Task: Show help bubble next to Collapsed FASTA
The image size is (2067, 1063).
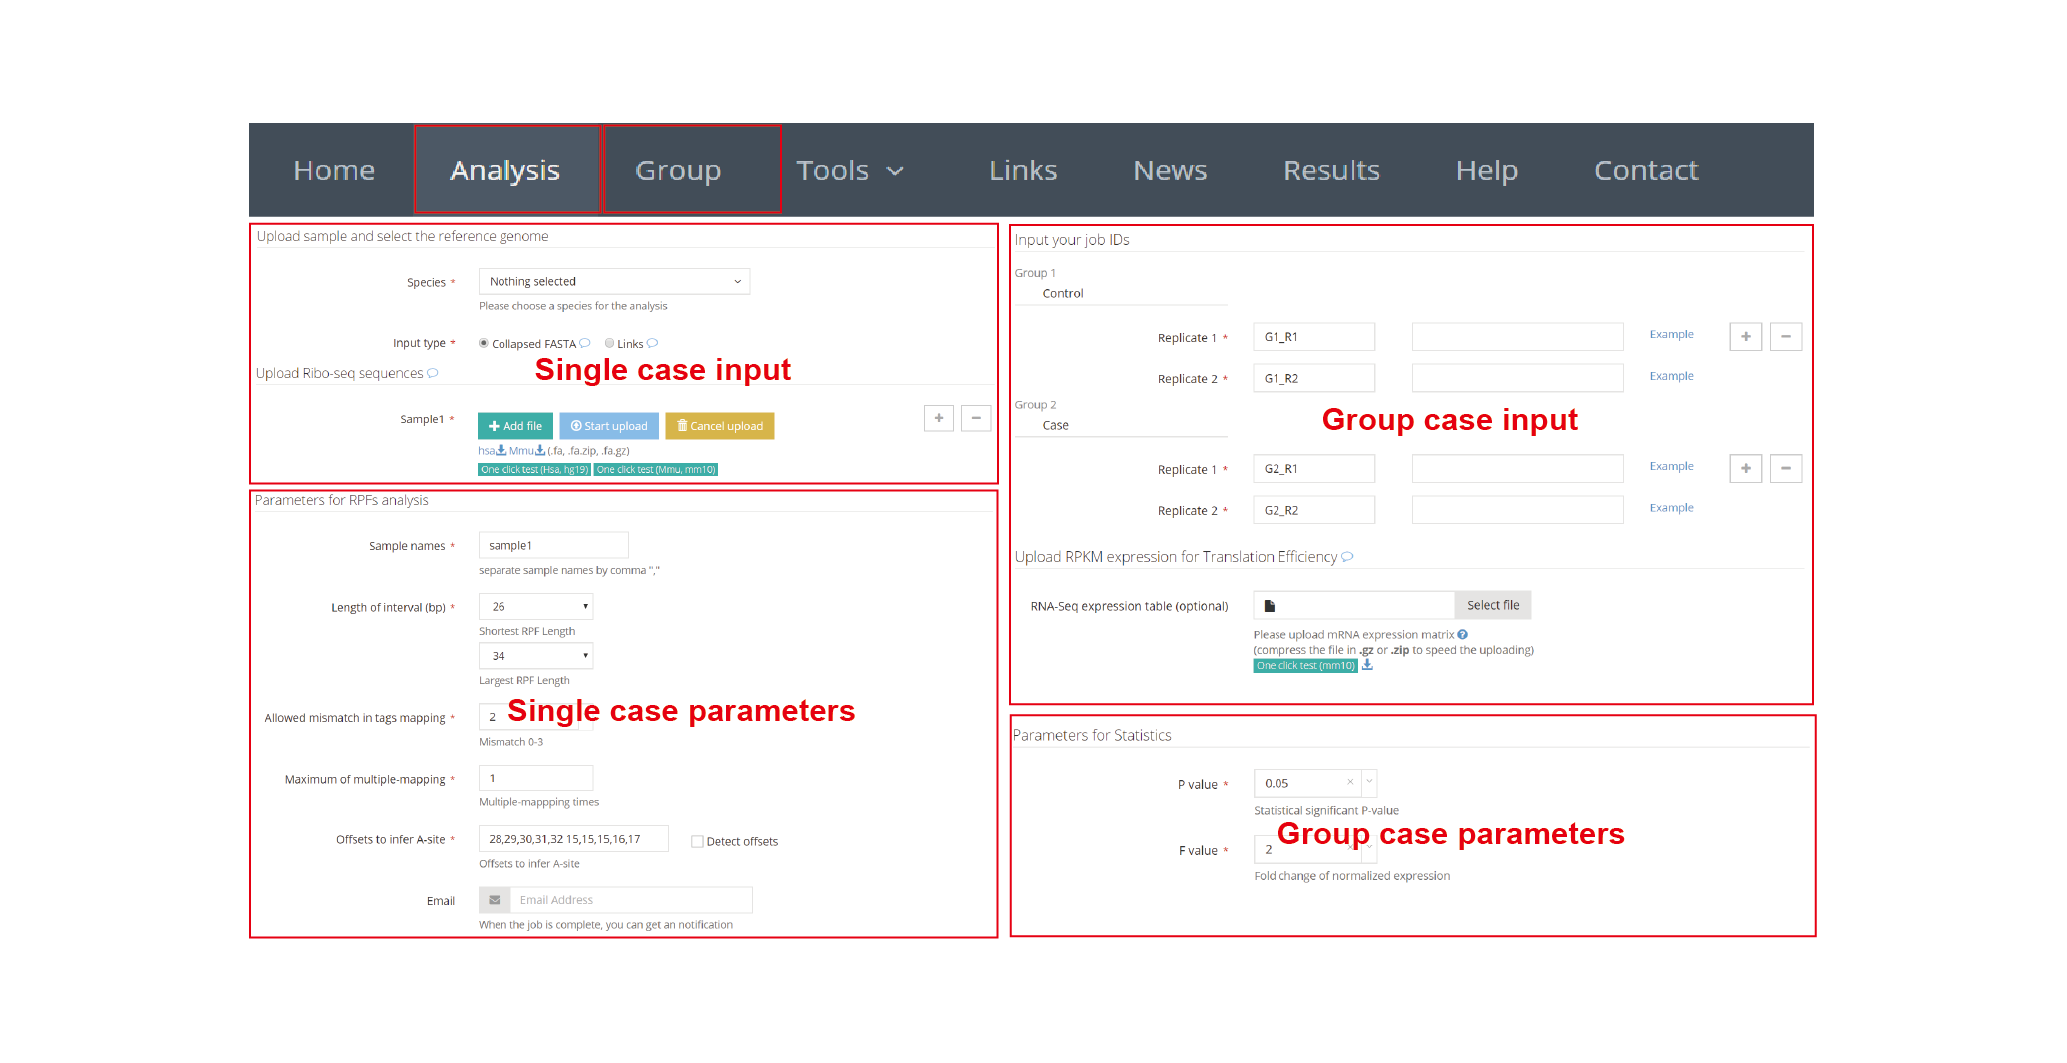Action: [585, 343]
